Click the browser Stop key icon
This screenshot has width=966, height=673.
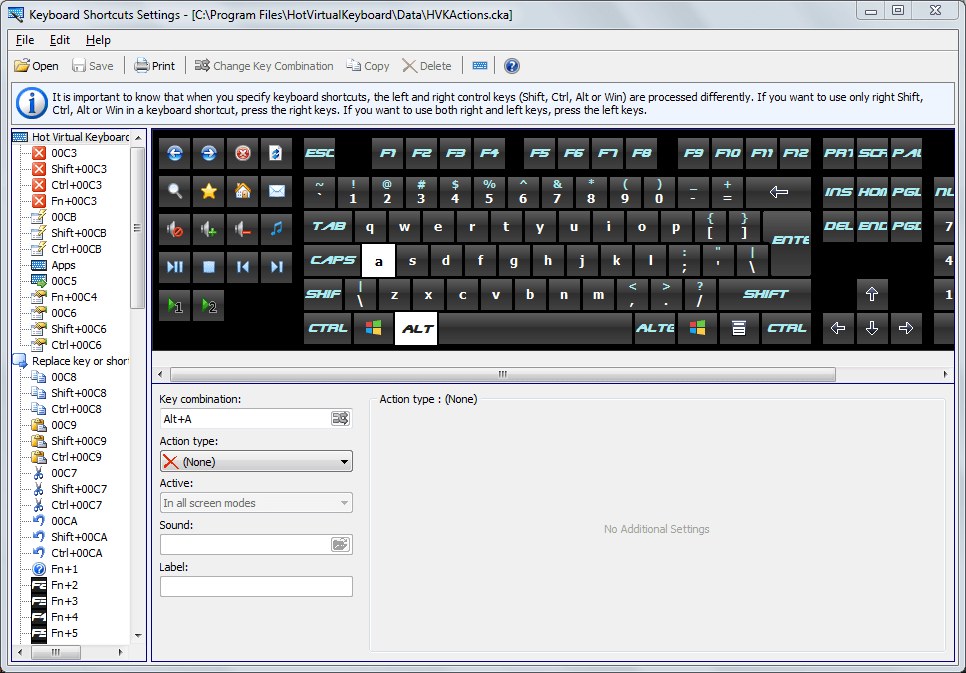point(243,153)
